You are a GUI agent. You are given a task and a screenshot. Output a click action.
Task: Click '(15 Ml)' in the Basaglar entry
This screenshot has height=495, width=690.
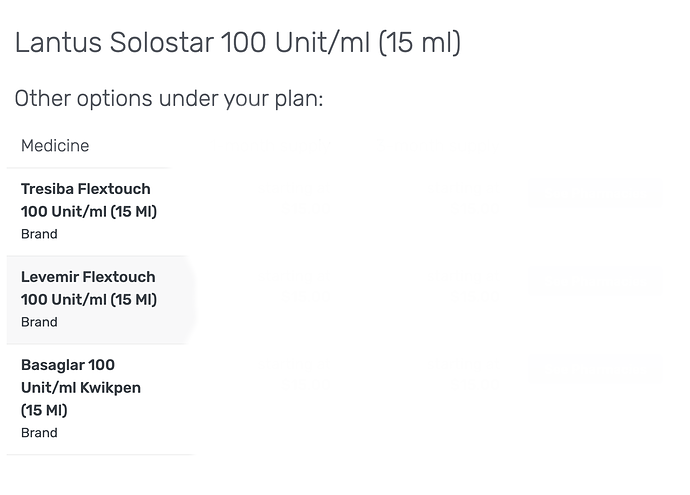44,410
